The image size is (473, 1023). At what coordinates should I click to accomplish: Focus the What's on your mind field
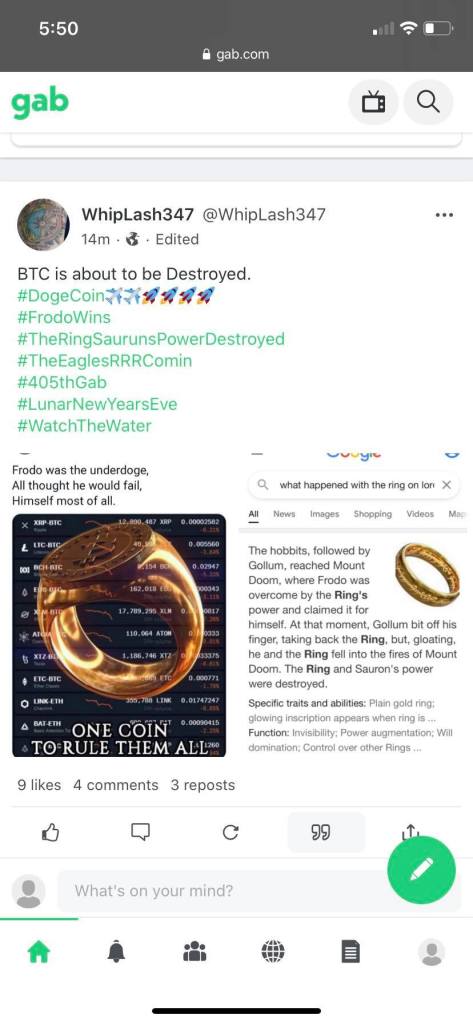coord(222,891)
